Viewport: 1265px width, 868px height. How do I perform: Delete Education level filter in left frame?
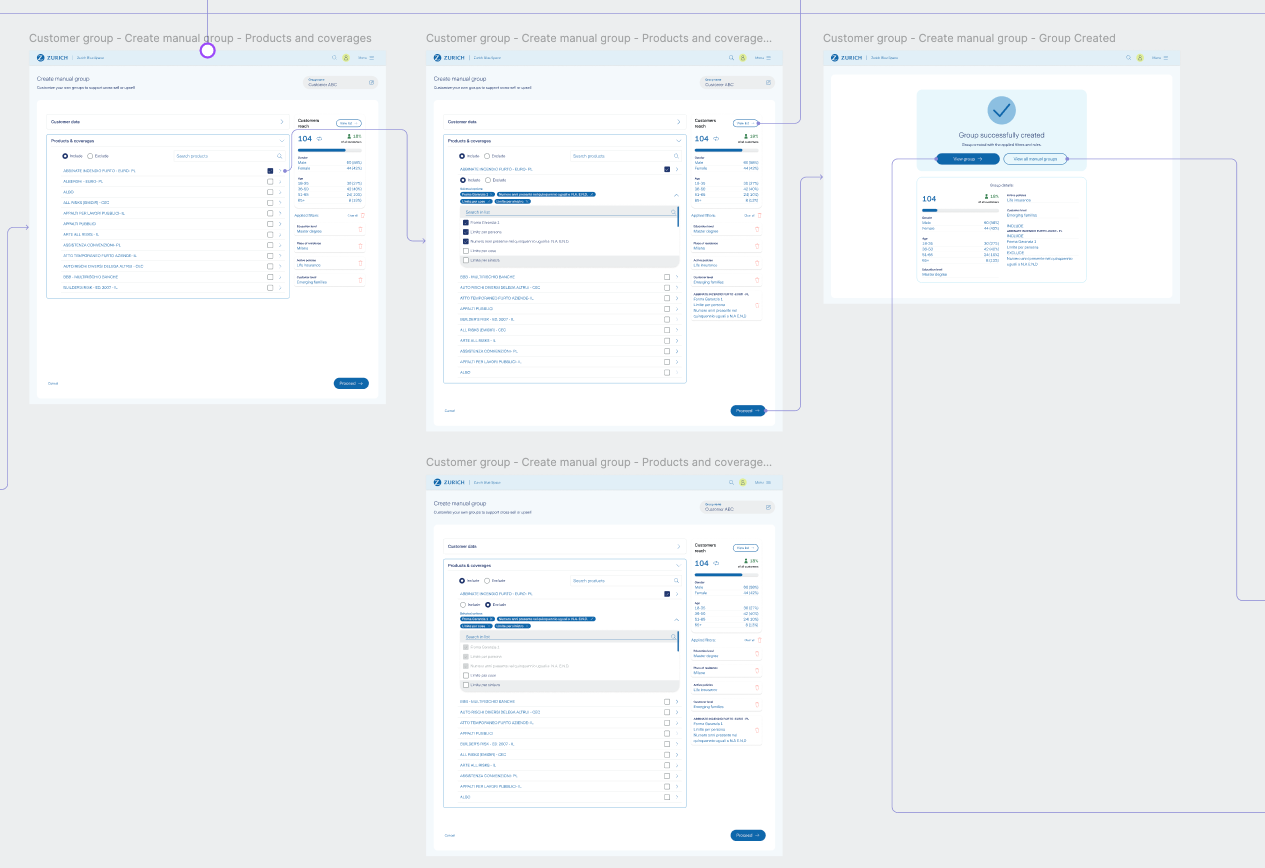click(361, 229)
